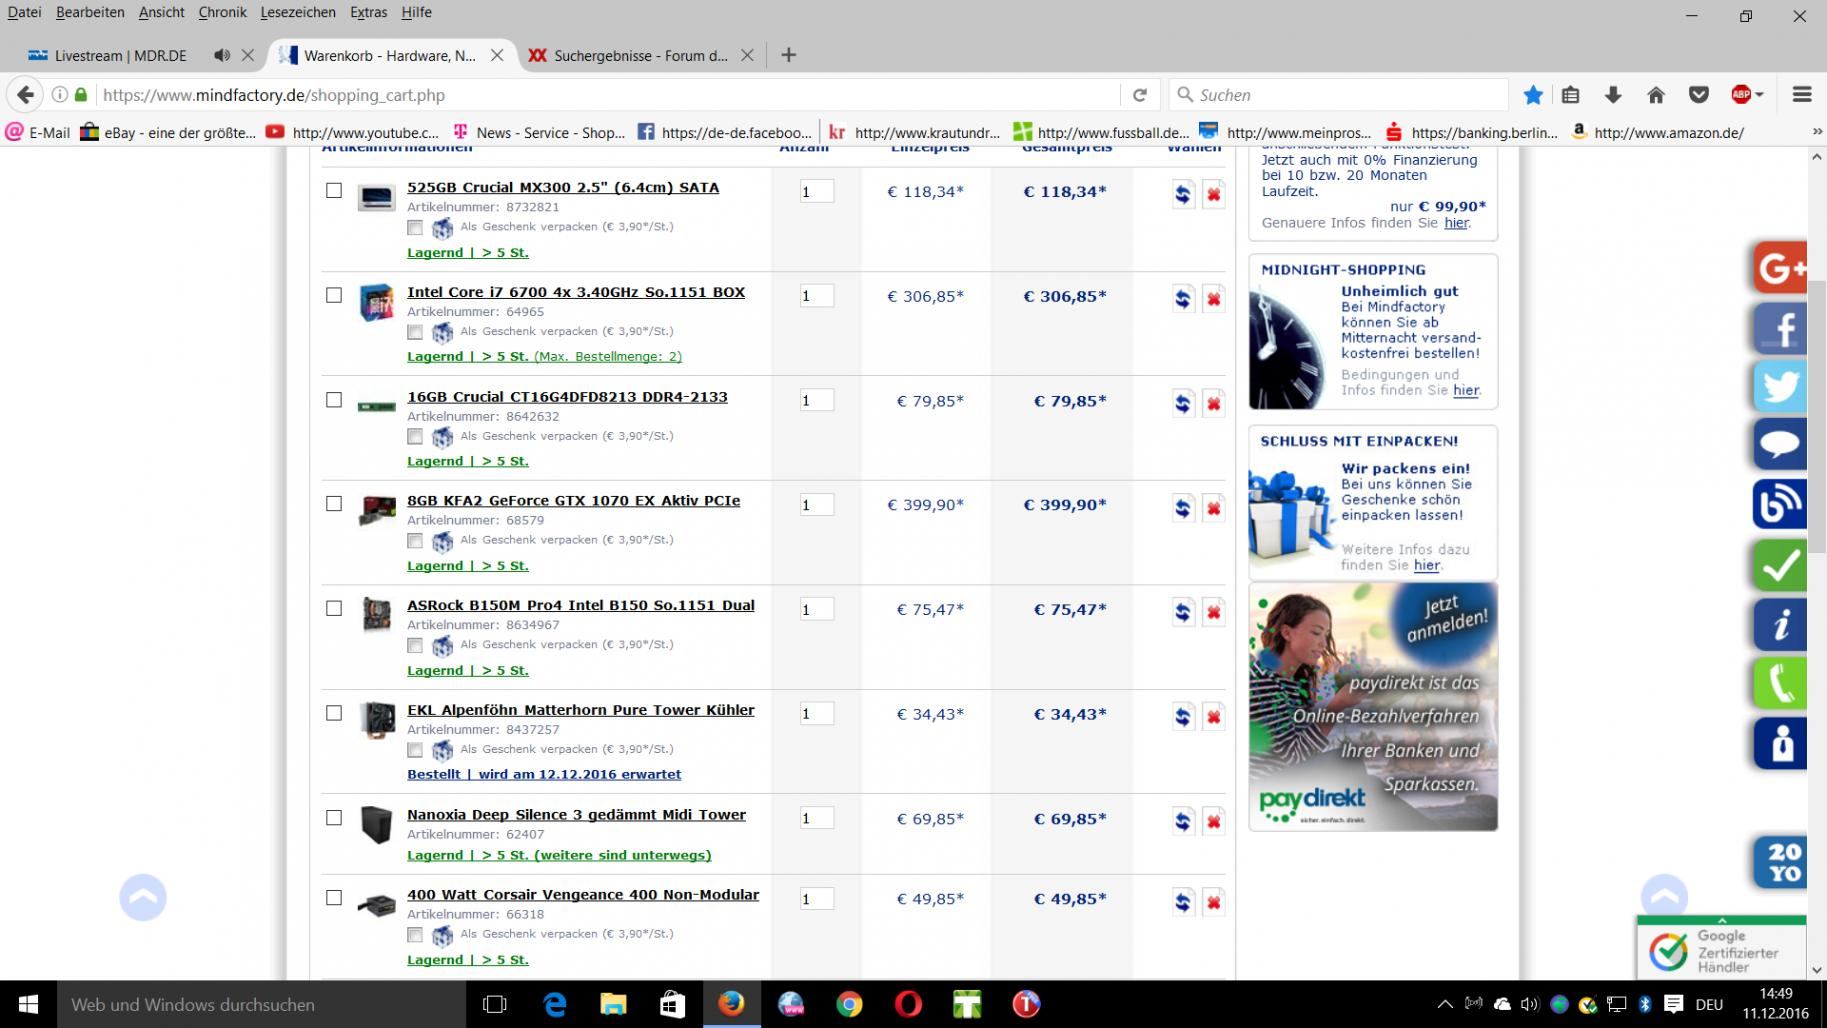
Task: Open the Twitter sidebar button
Action: (1780, 386)
